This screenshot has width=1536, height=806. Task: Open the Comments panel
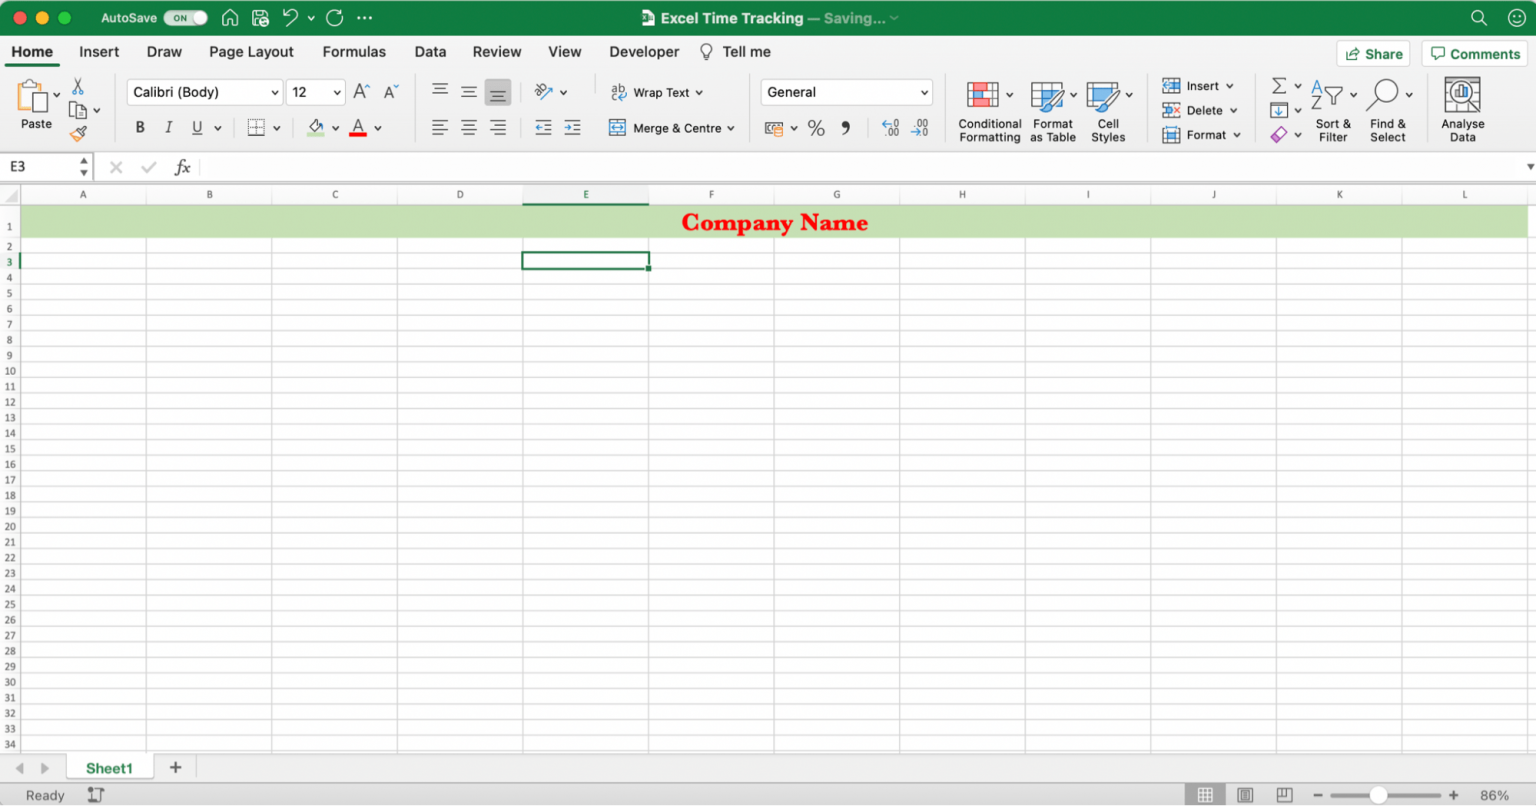pyautogui.click(x=1474, y=53)
